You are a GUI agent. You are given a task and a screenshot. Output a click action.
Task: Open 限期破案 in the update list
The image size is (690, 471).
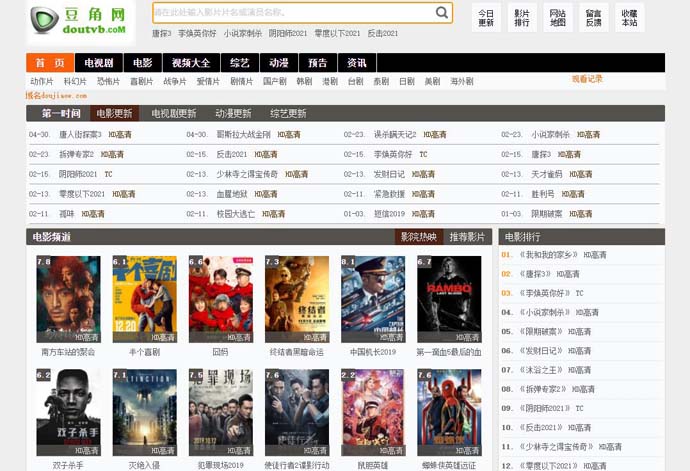pyautogui.click(x=547, y=214)
